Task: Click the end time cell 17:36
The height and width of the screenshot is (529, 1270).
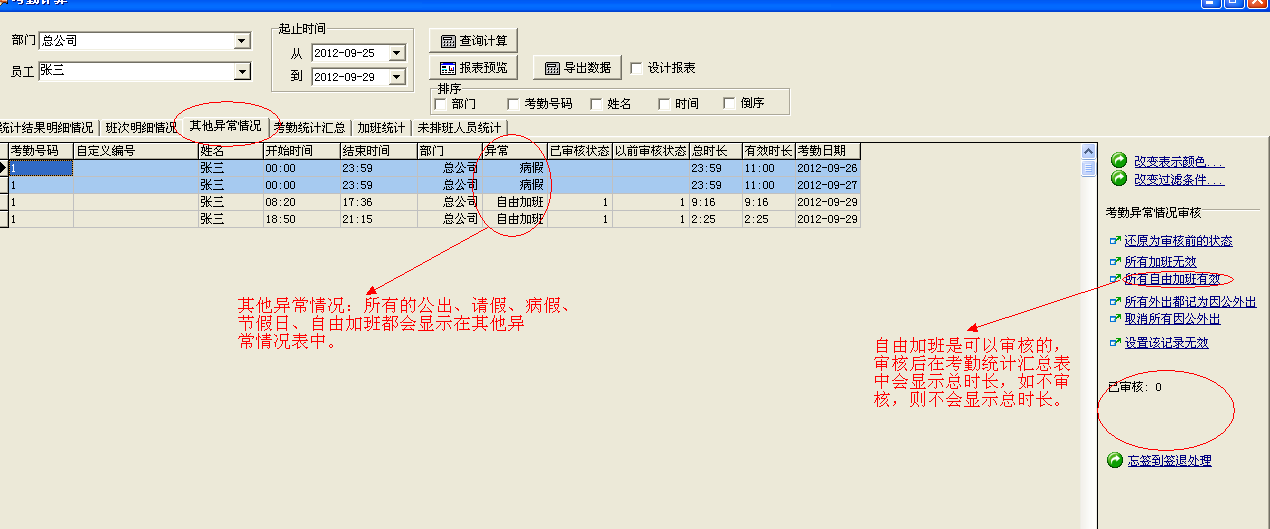Action: (378, 202)
